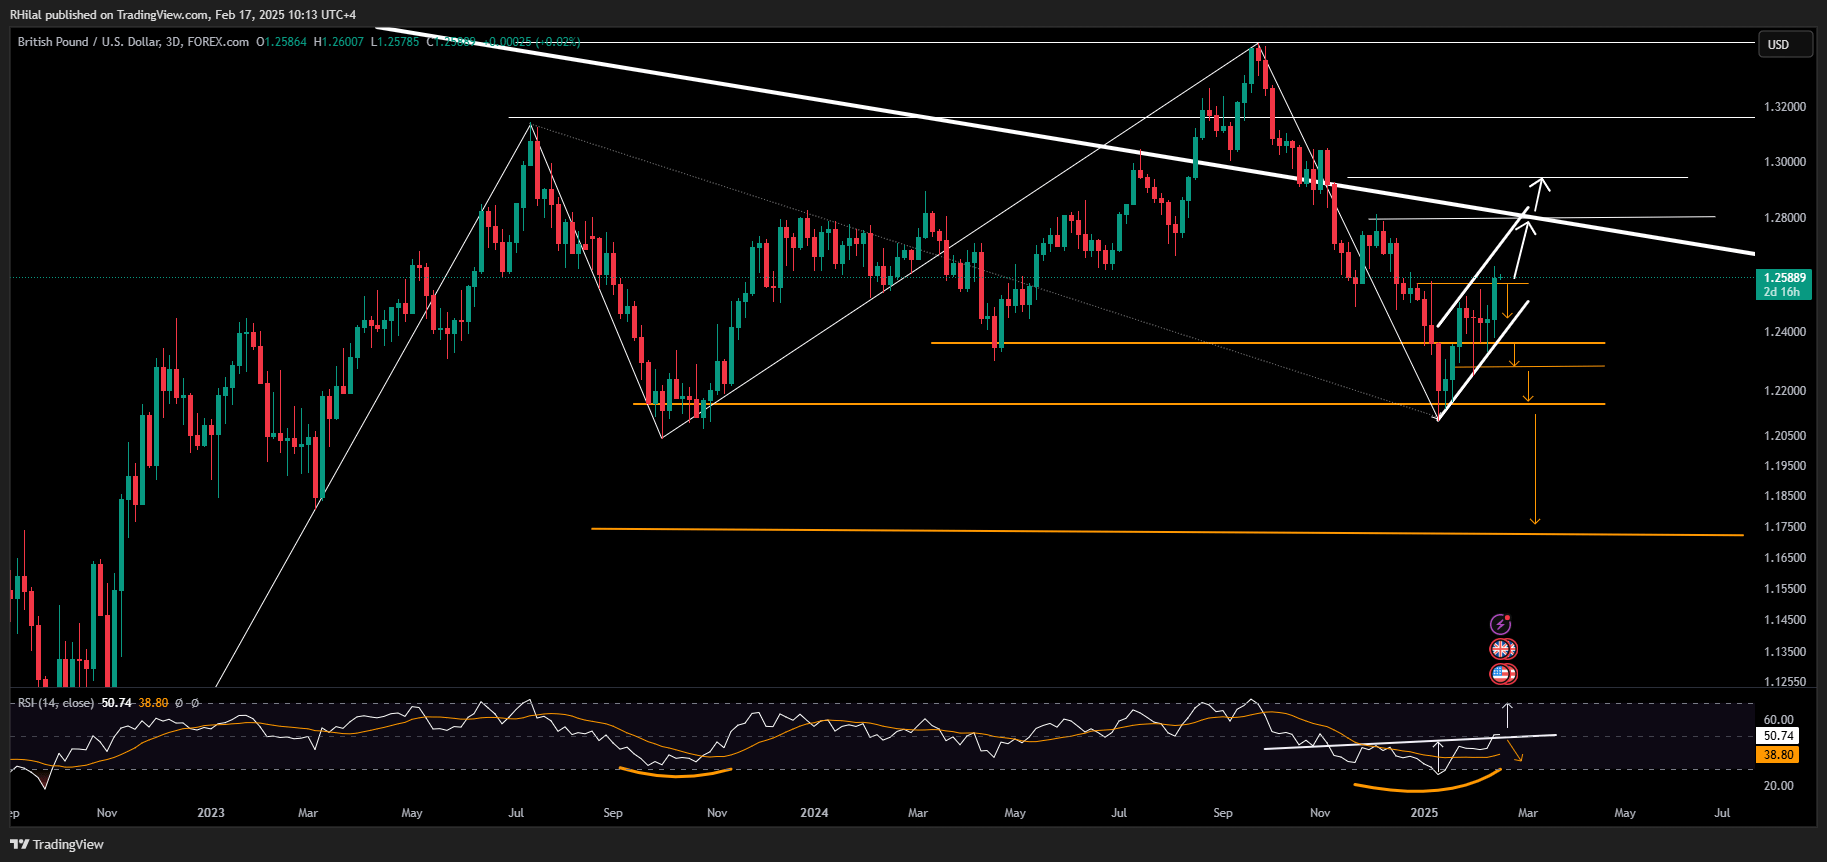Click the low value L1.25785 in the header
The height and width of the screenshot is (862, 1827).
pyautogui.click(x=395, y=42)
